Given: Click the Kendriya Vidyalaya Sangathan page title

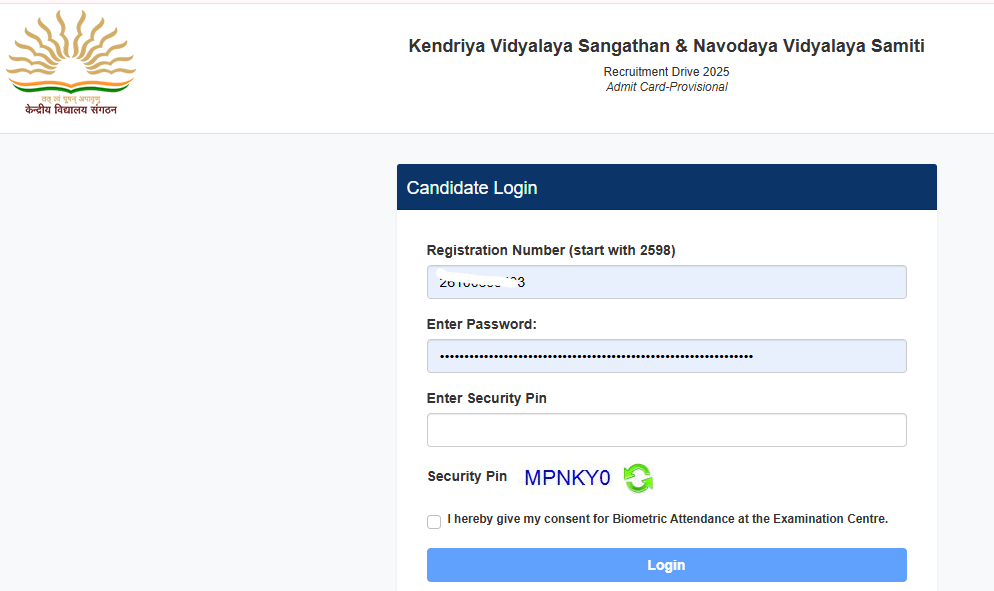Looking at the screenshot, I should click(x=666, y=47).
